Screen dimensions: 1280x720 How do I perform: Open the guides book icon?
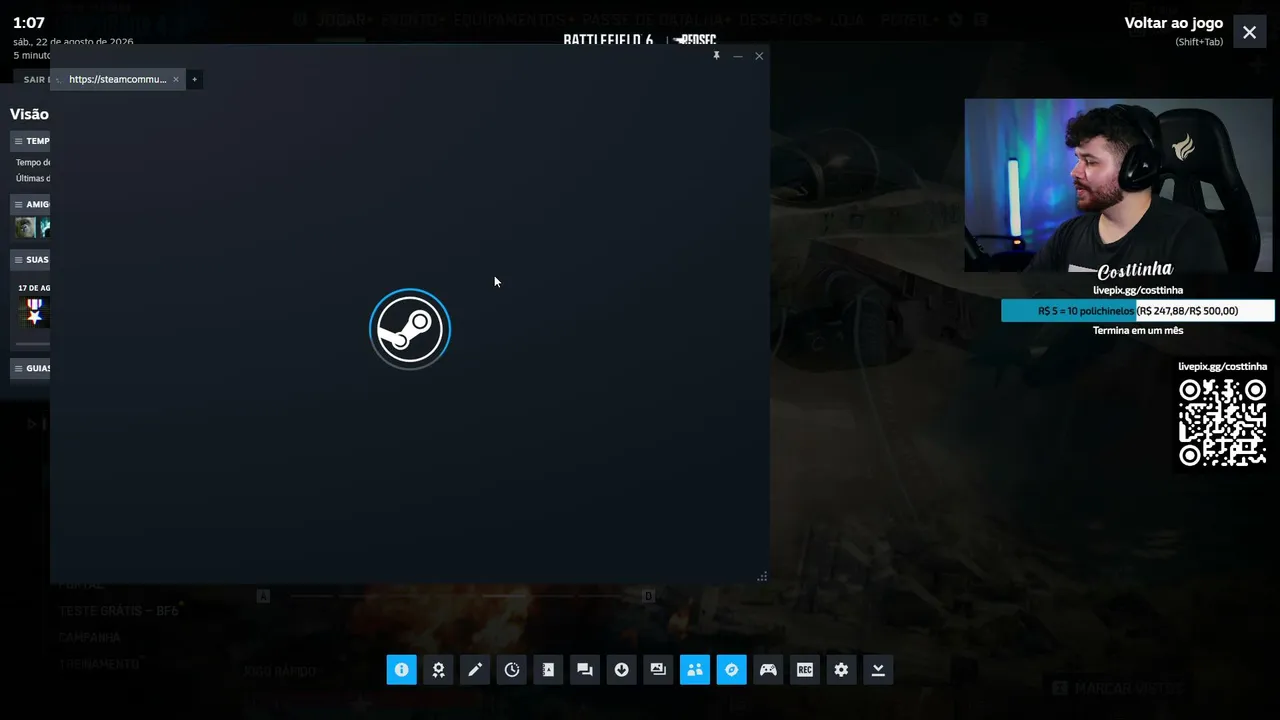pyautogui.click(x=548, y=670)
